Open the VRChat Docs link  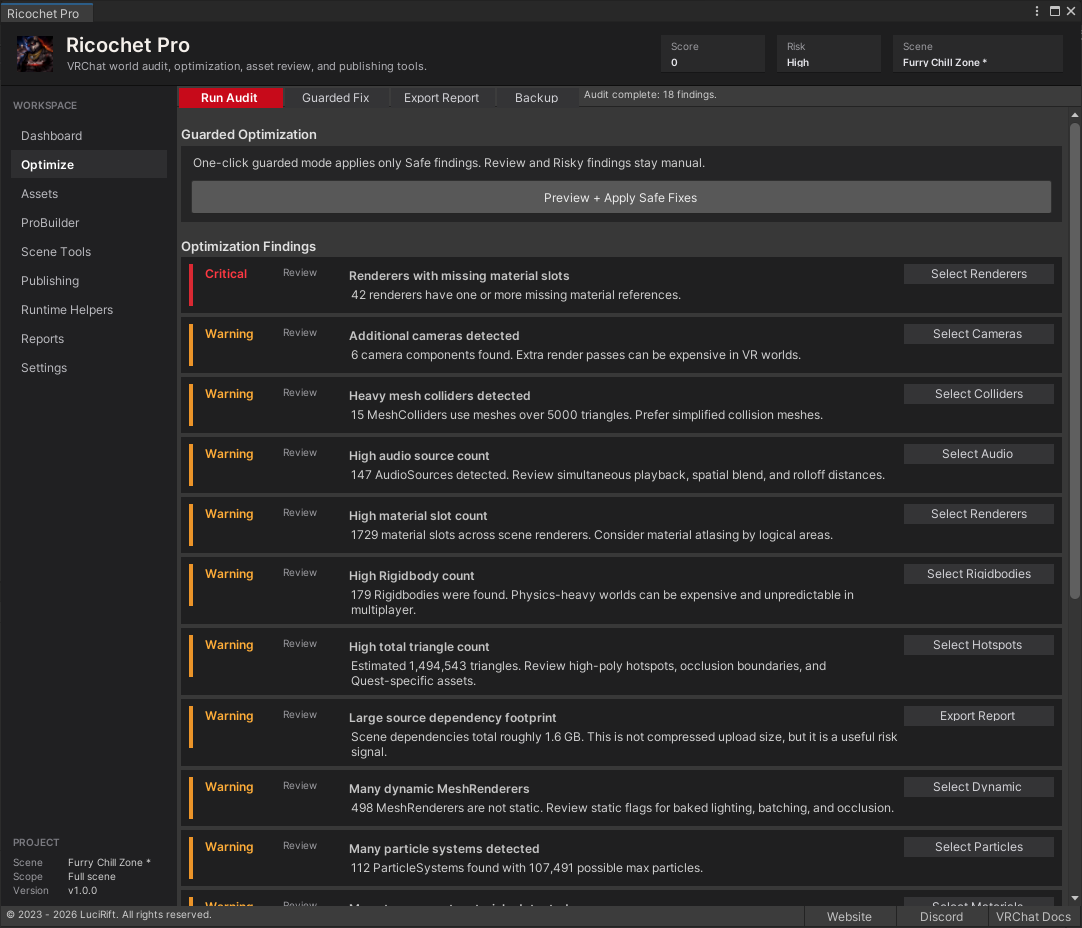coord(1033,916)
